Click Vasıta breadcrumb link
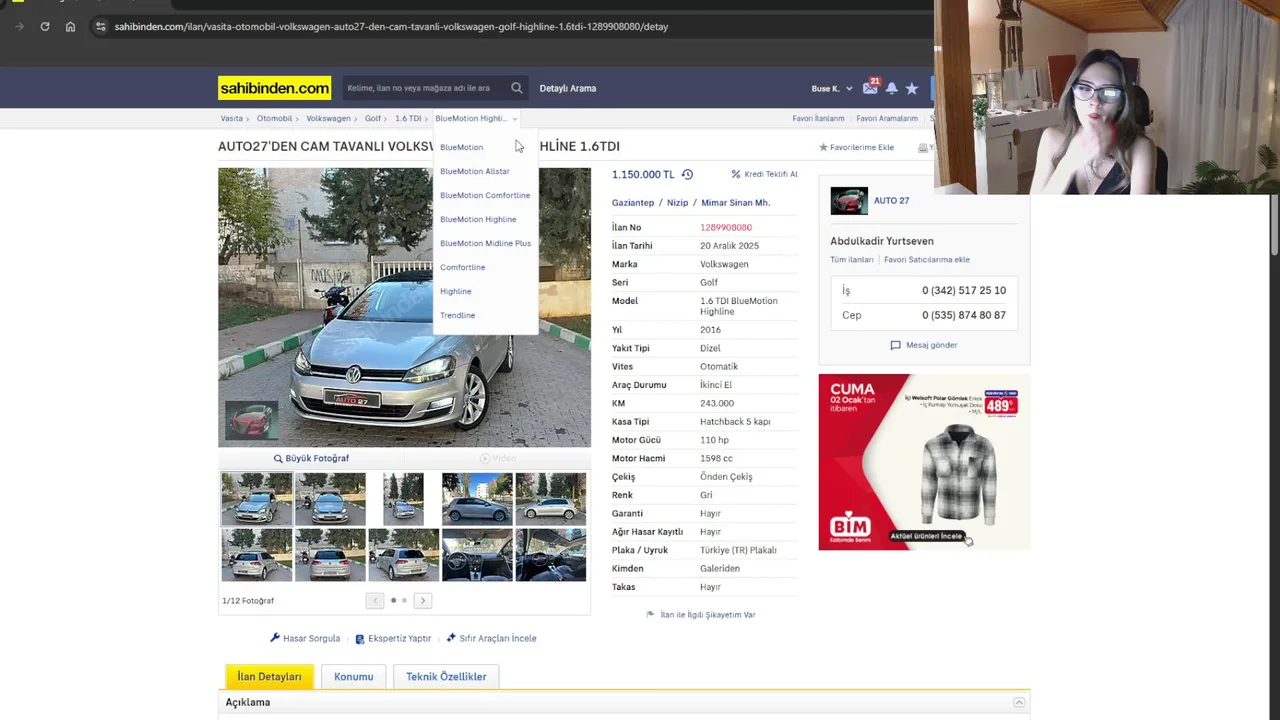Viewport: 1280px width, 720px height. pos(231,118)
